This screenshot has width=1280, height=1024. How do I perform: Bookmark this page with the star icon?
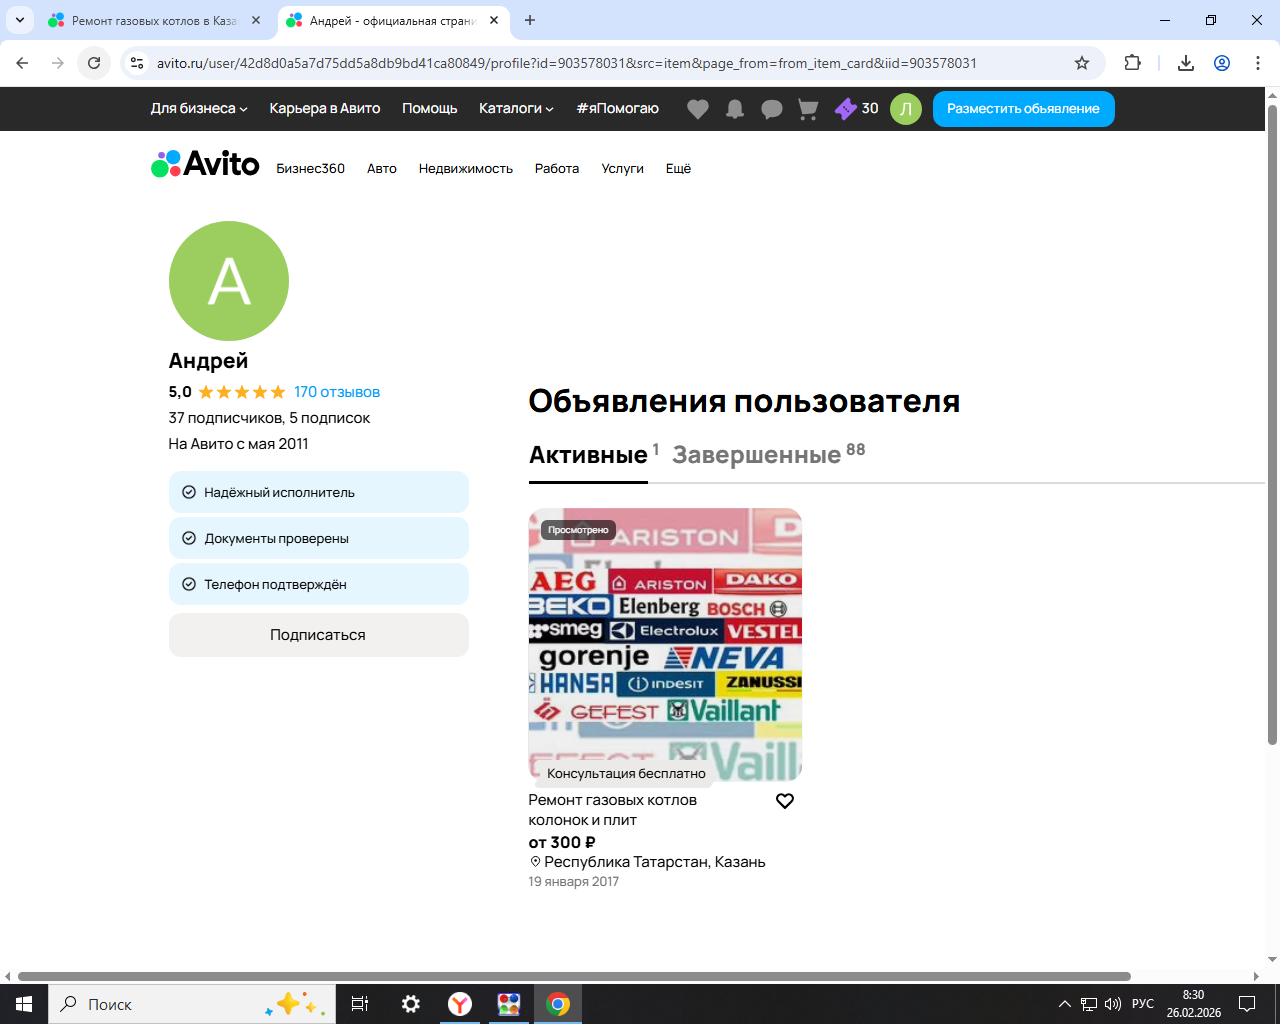(1081, 63)
